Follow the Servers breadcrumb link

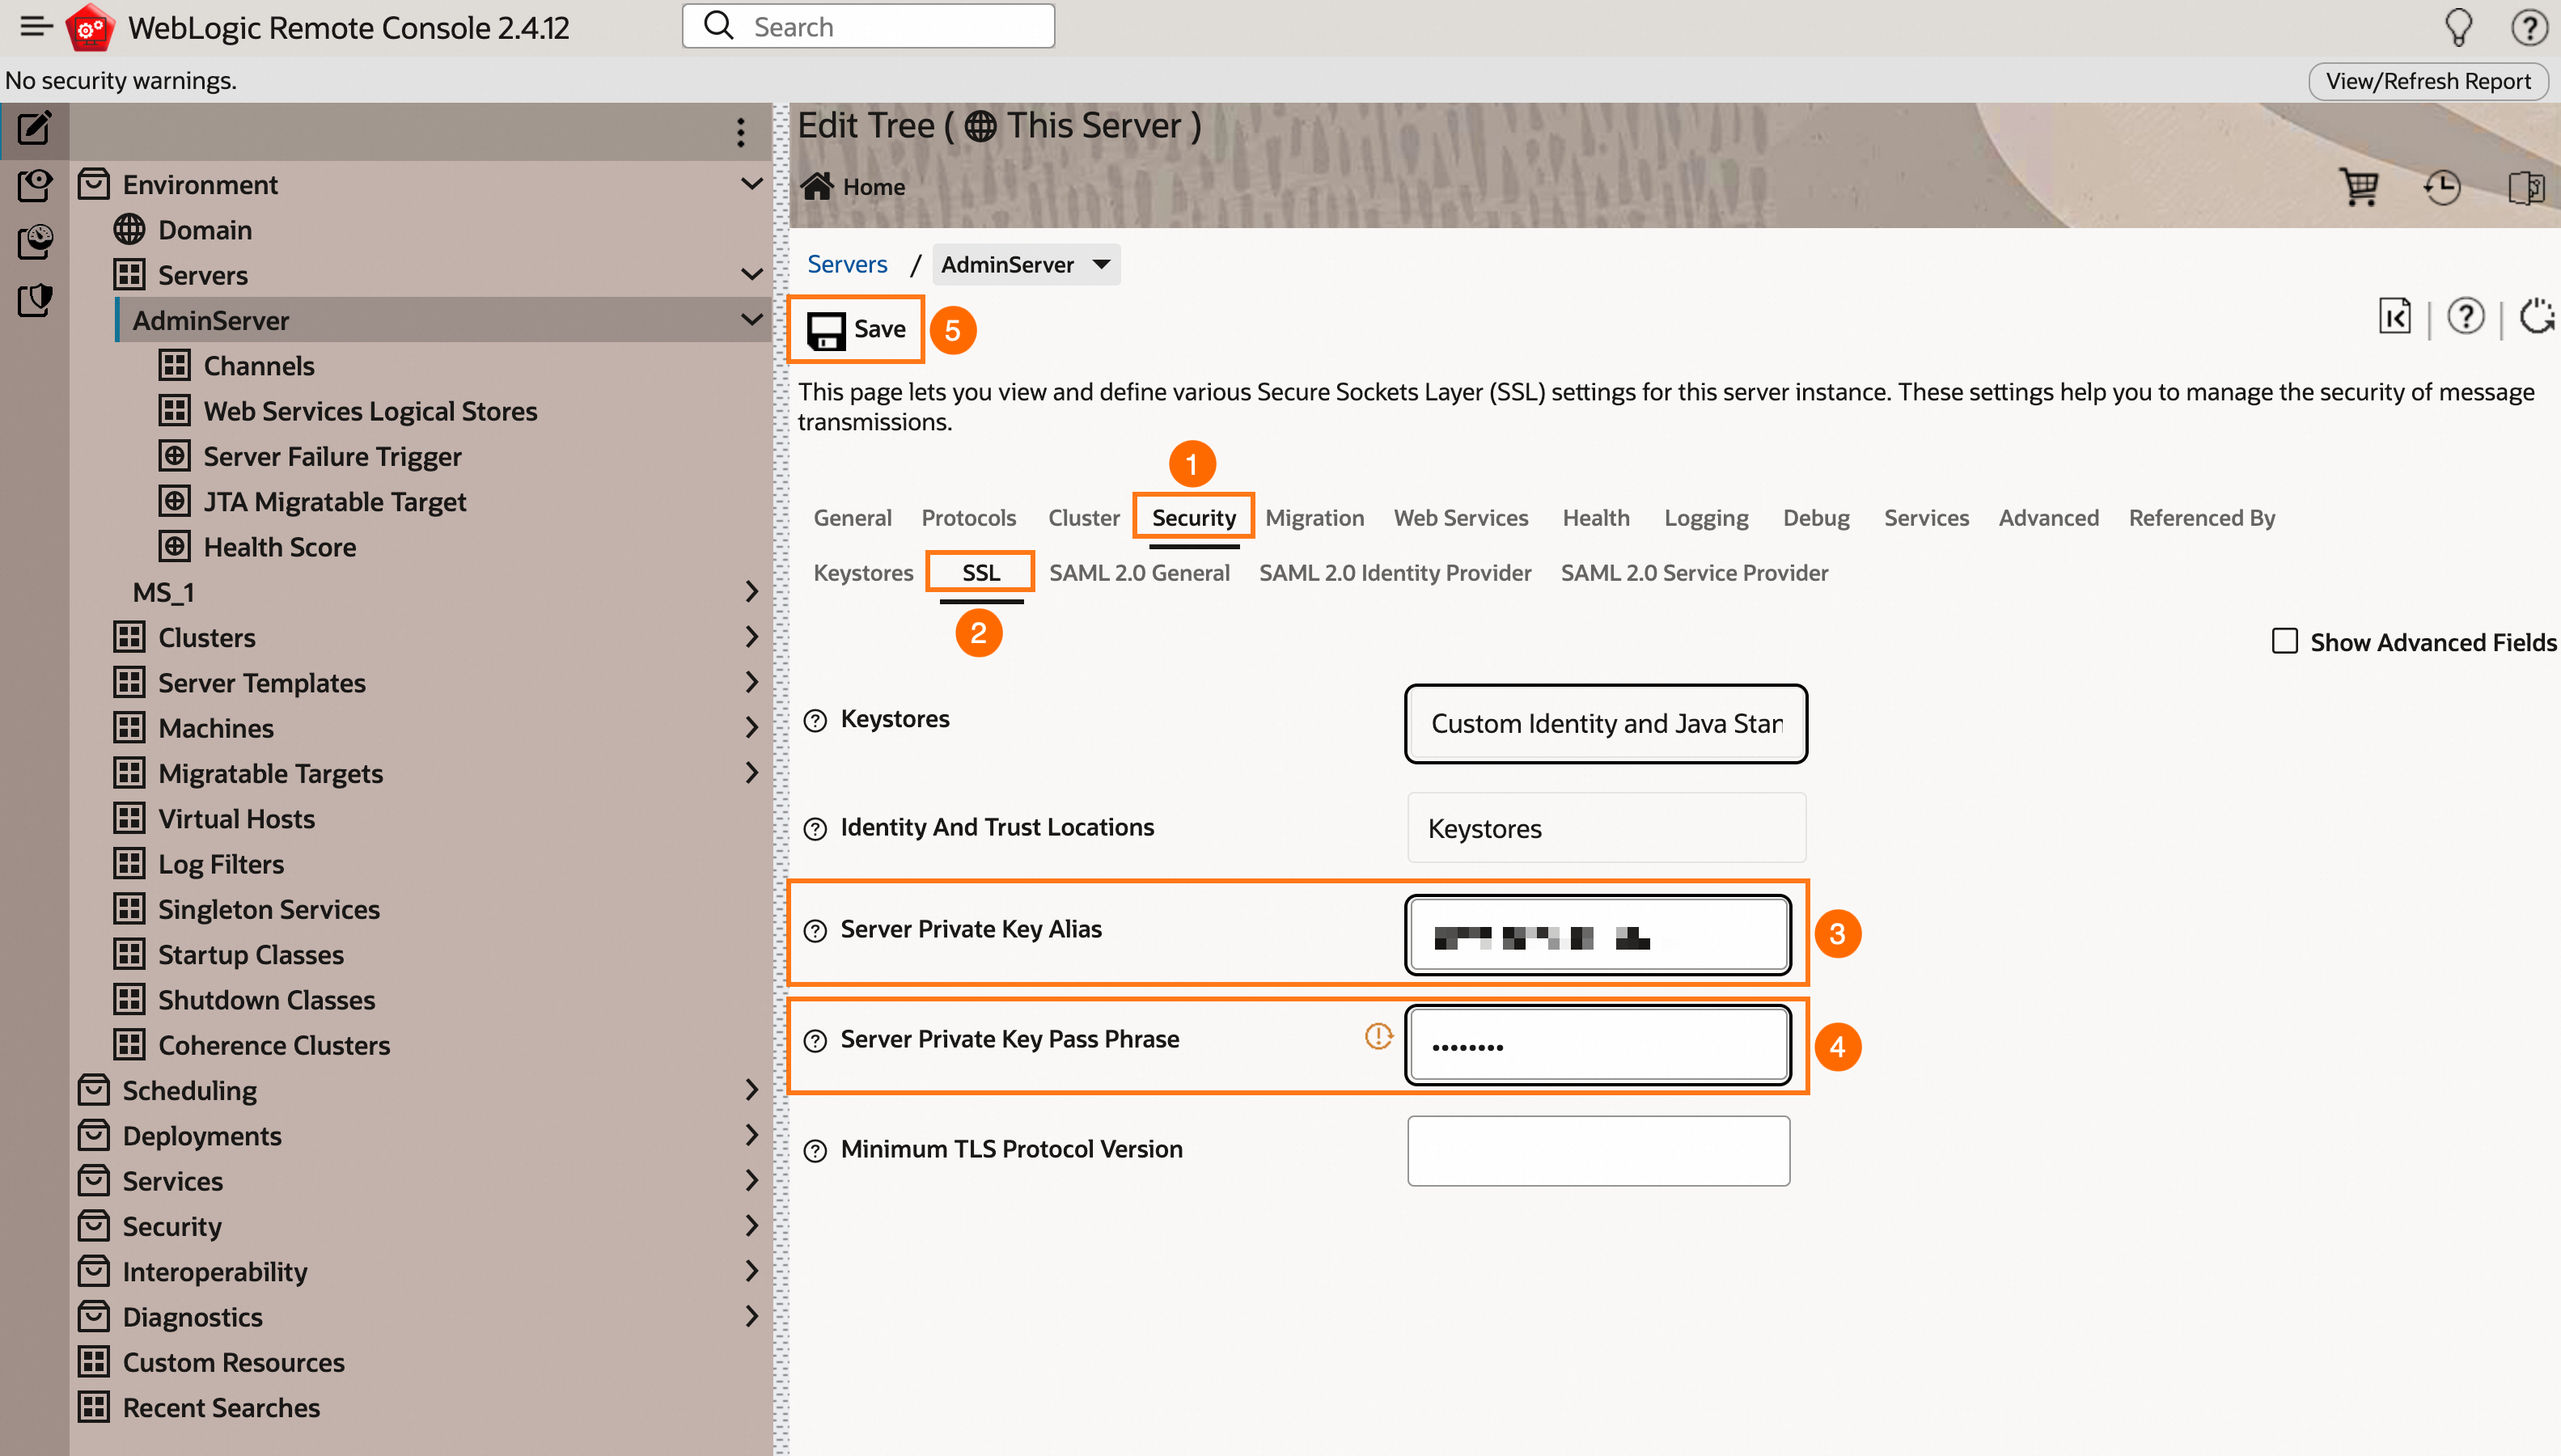[x=847, y=264]
